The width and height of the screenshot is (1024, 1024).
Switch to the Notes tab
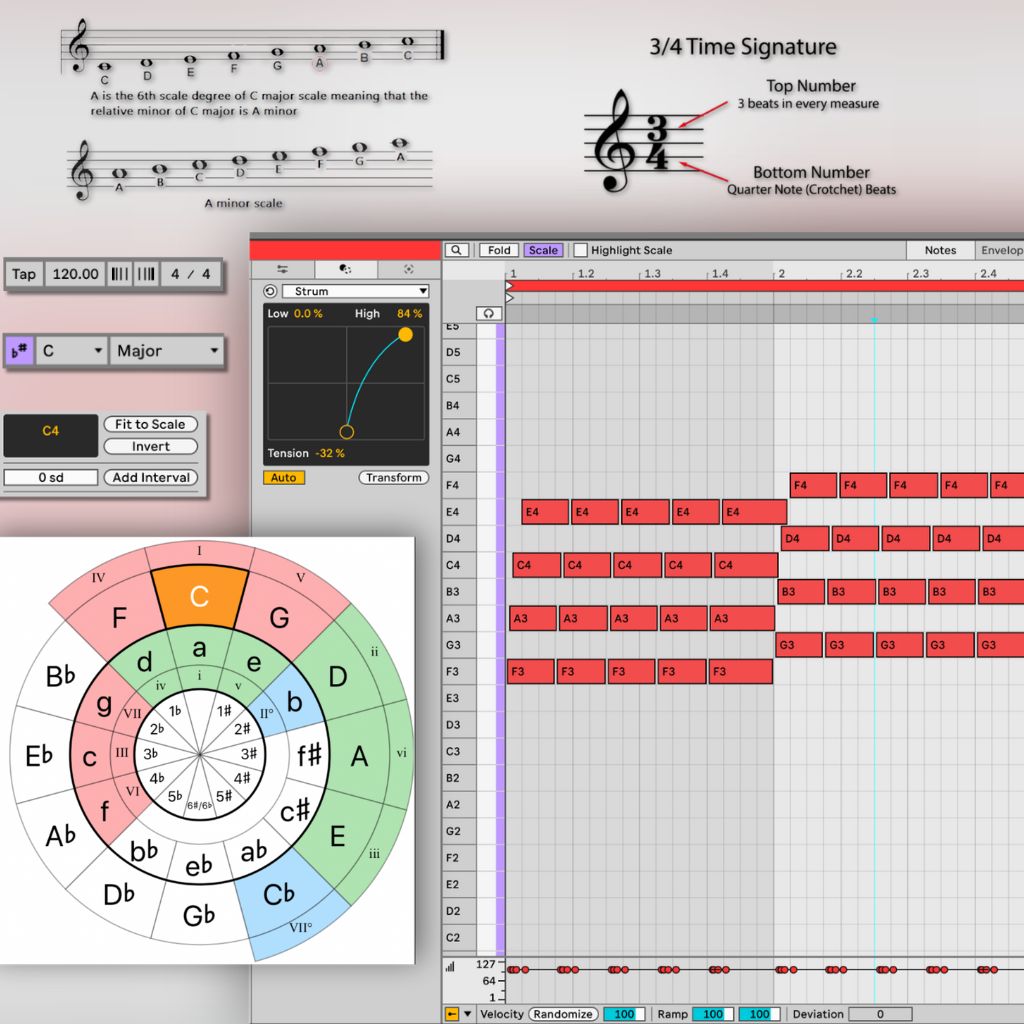tap(940, 250)
